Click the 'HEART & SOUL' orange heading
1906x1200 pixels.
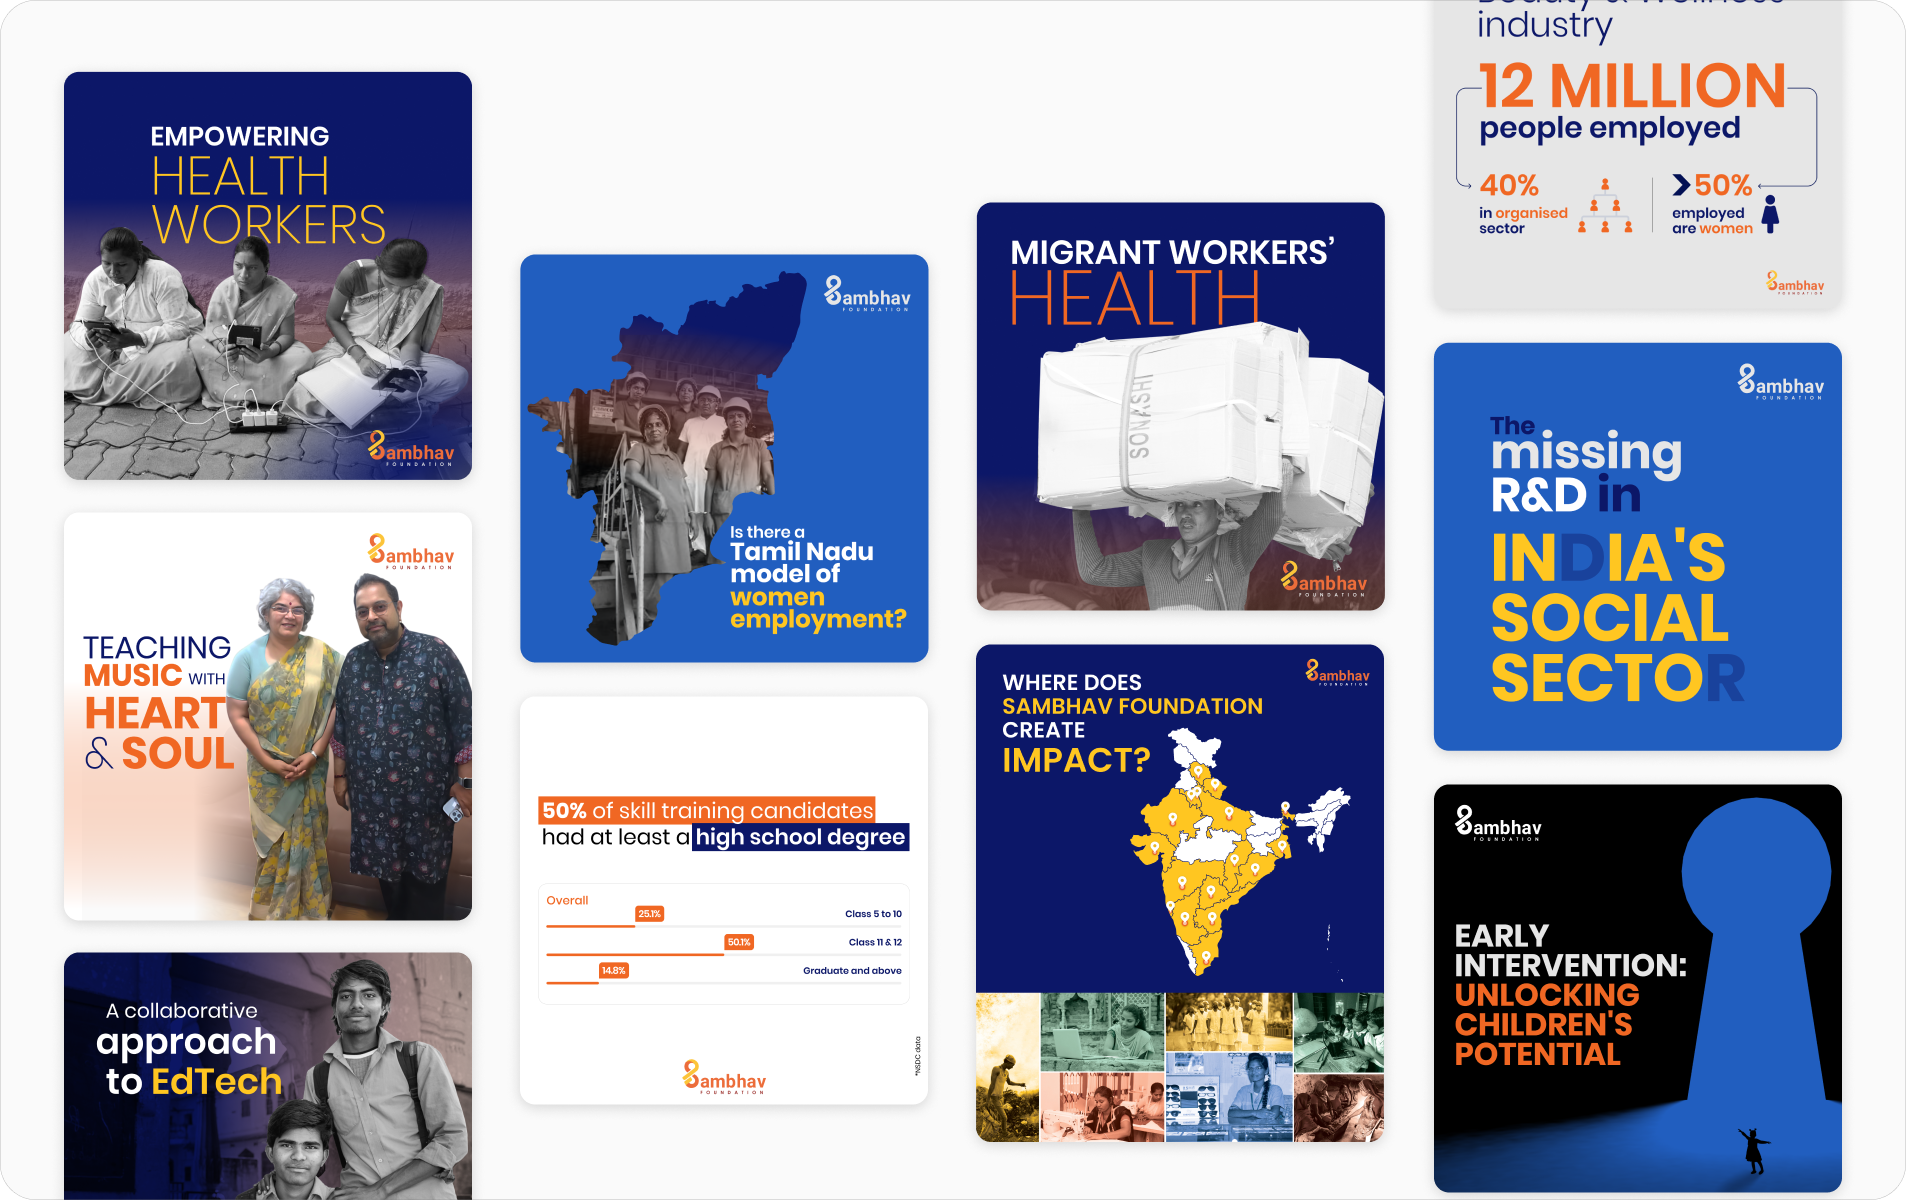click(x=159, y=733)
